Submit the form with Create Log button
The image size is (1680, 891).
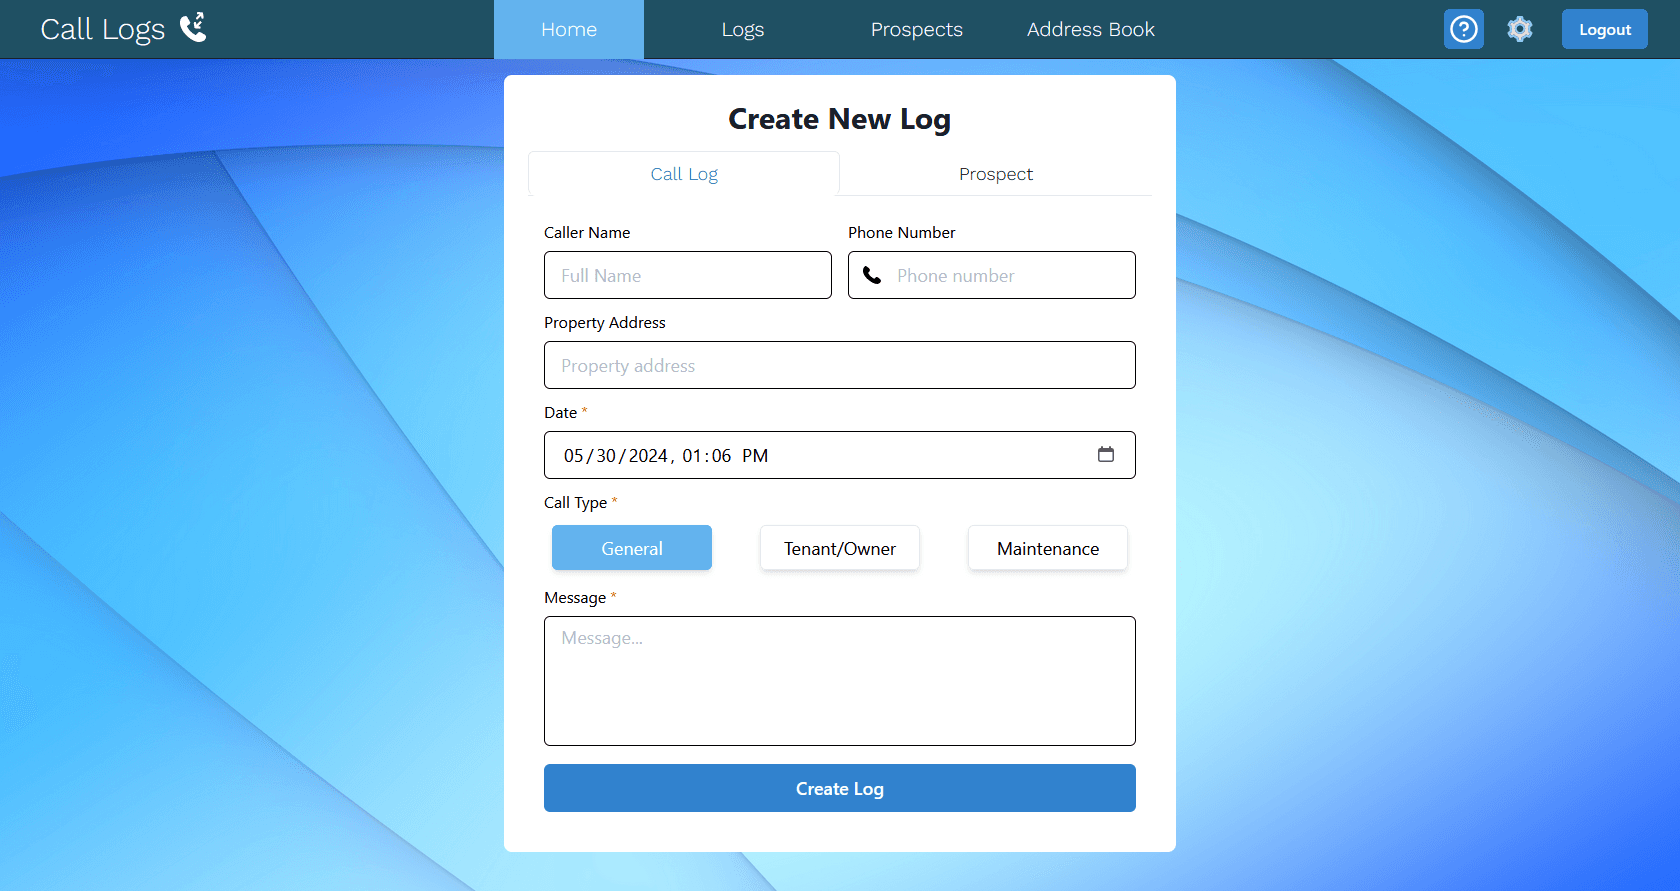840,788
